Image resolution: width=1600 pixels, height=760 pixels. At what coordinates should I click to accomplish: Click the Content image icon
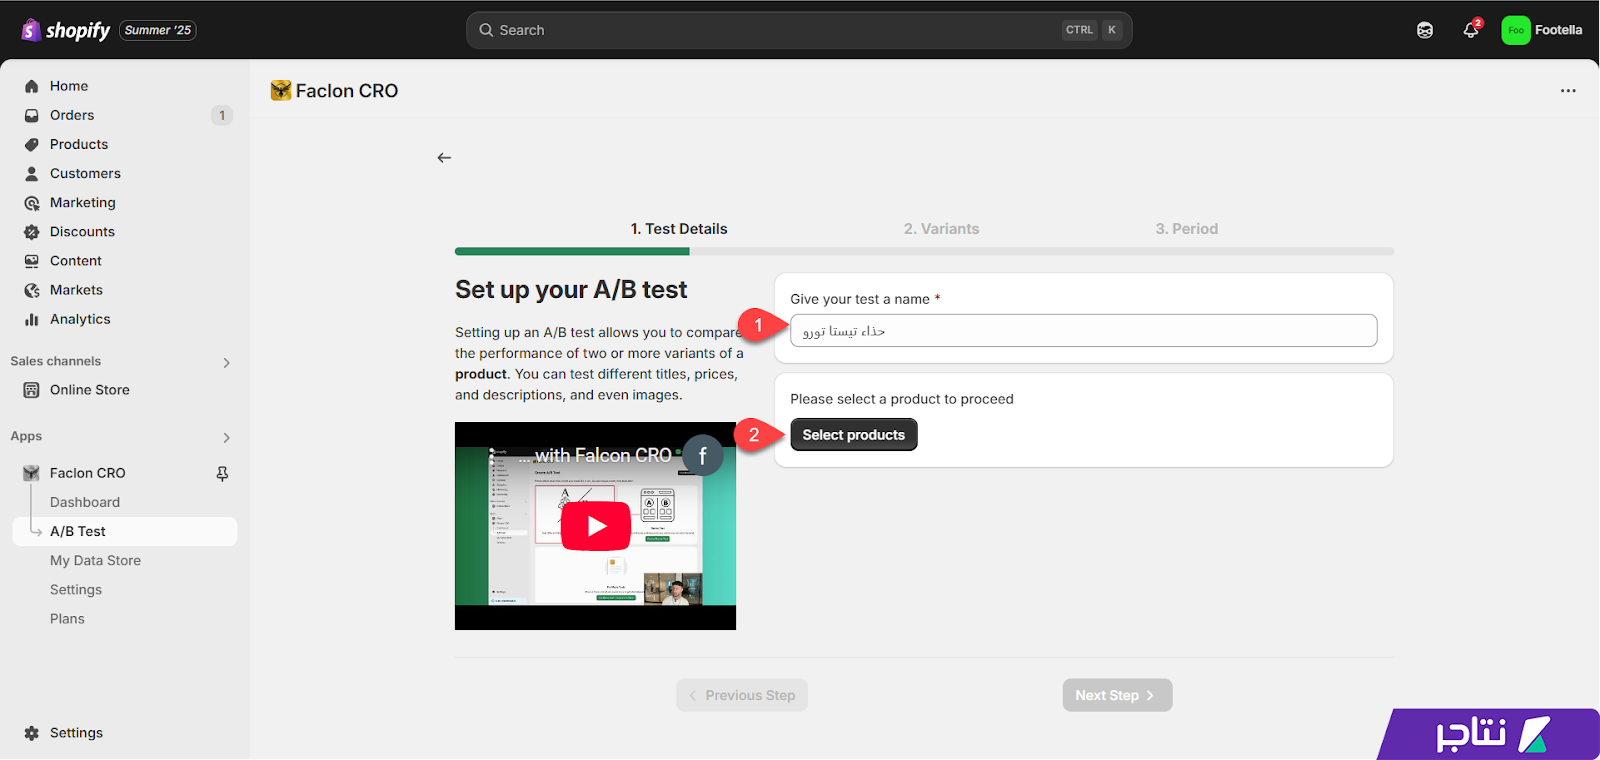[32, 261]
